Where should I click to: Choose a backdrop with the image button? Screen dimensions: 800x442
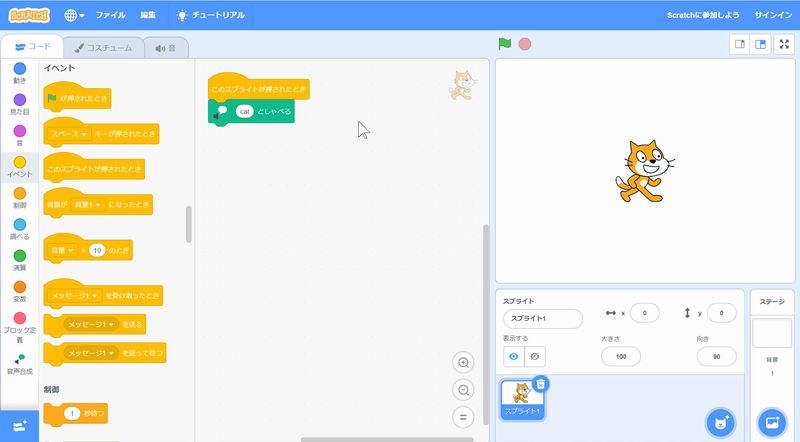(x=771, y=423)
